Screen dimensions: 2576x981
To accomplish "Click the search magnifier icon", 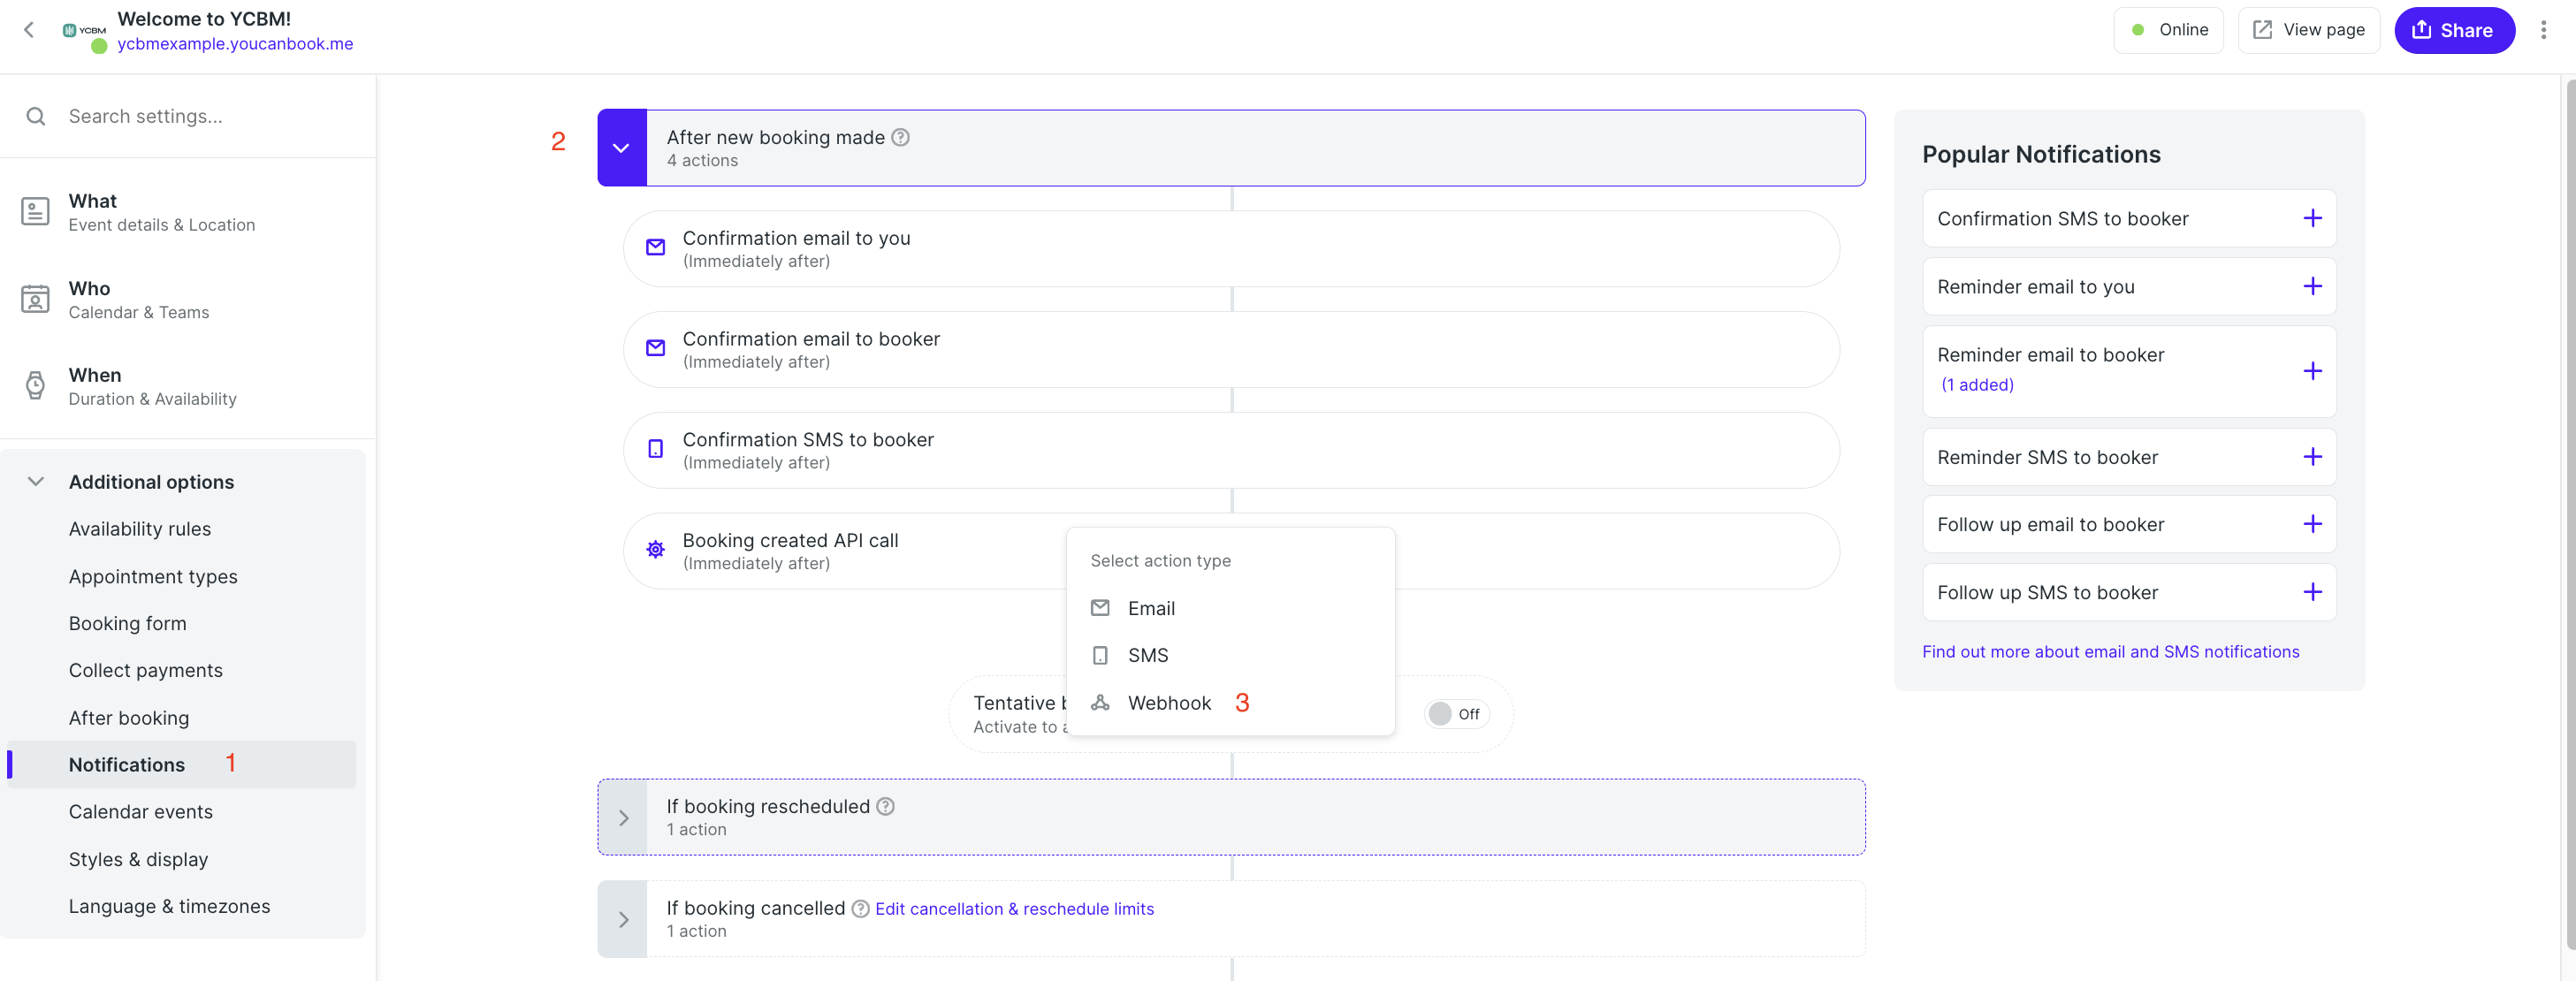I will coord(36,117).
